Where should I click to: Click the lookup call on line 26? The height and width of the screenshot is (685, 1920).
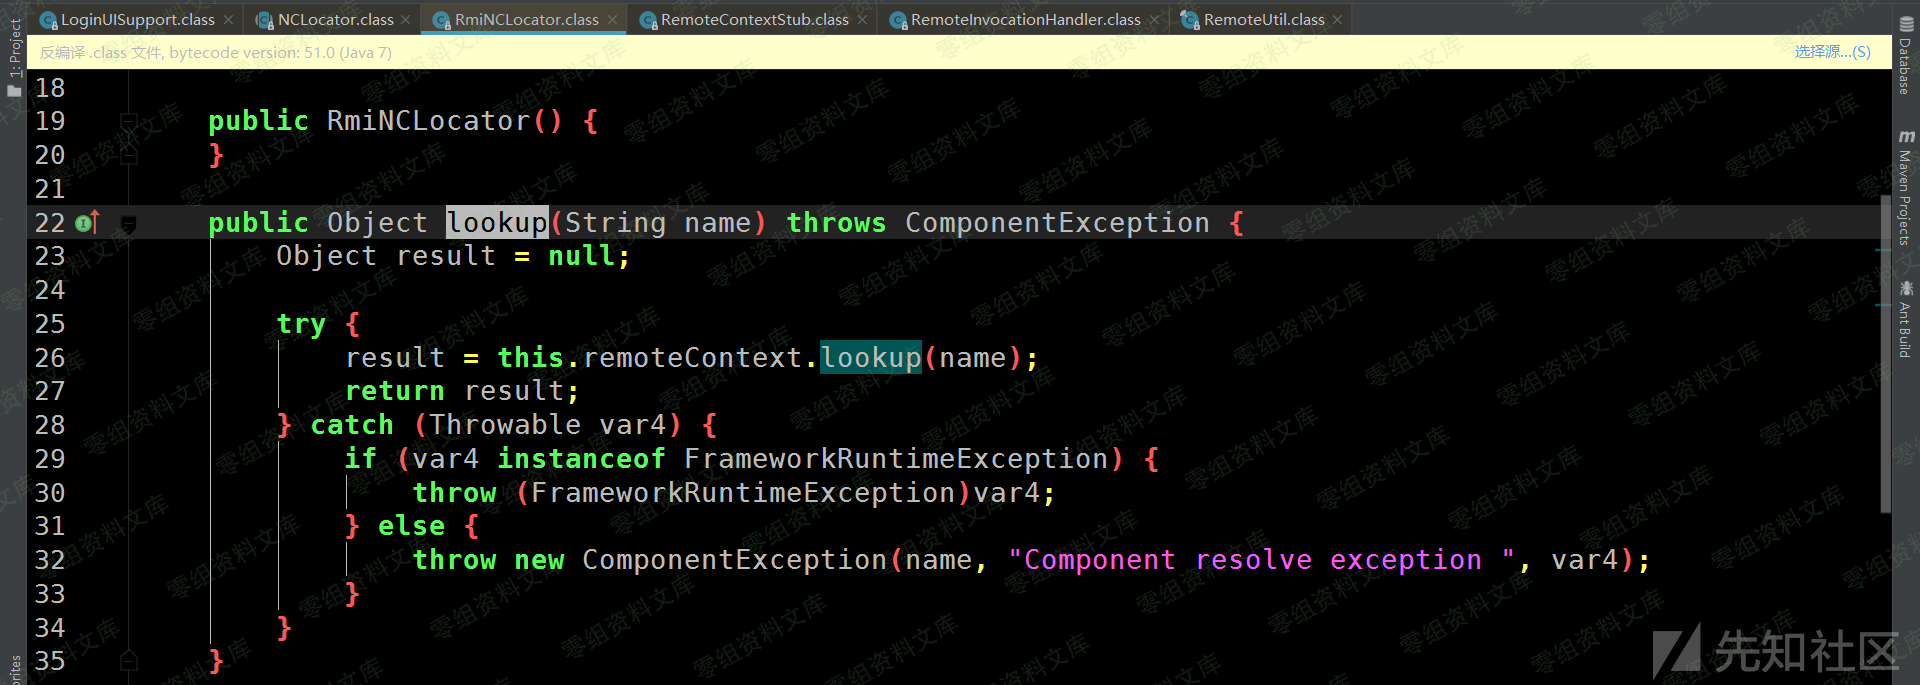coord(871,358)
